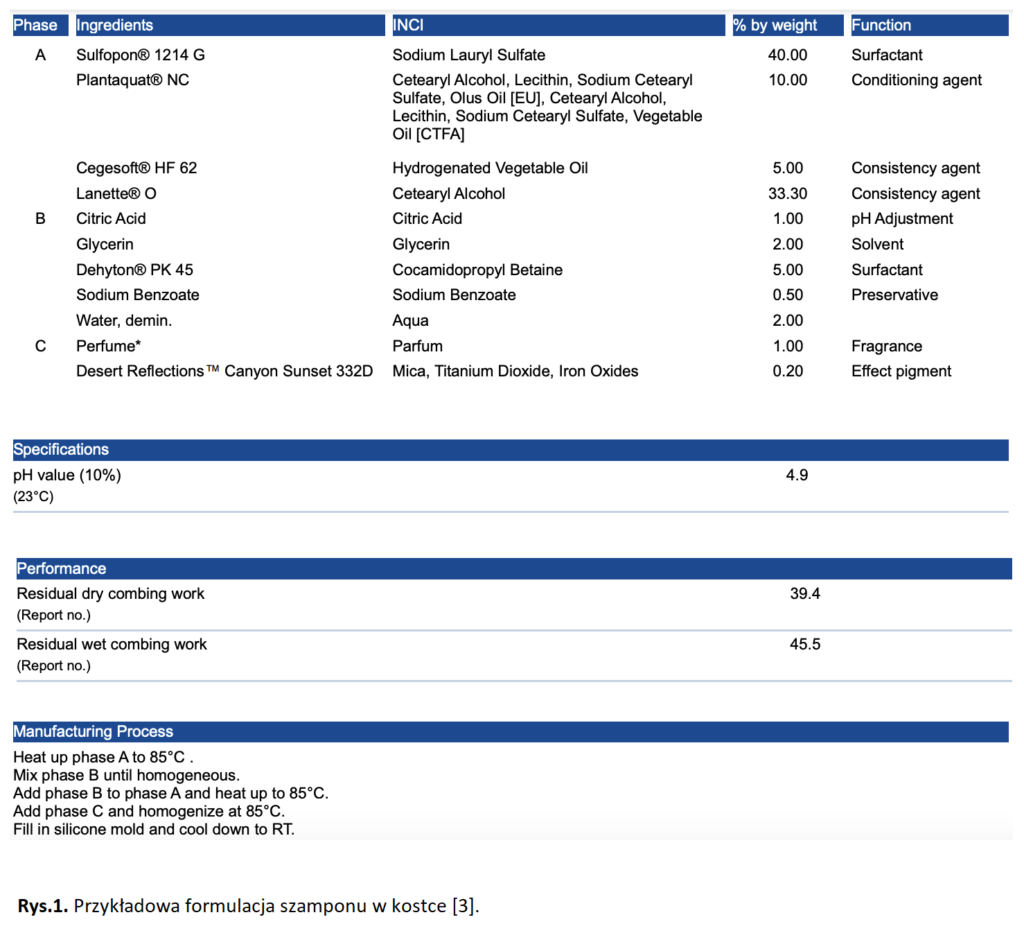Image resolution: width=1024 pixels, height=933 pixels.
Task: Select the Plantaquat® NC ingredient name
Action: 132,80
